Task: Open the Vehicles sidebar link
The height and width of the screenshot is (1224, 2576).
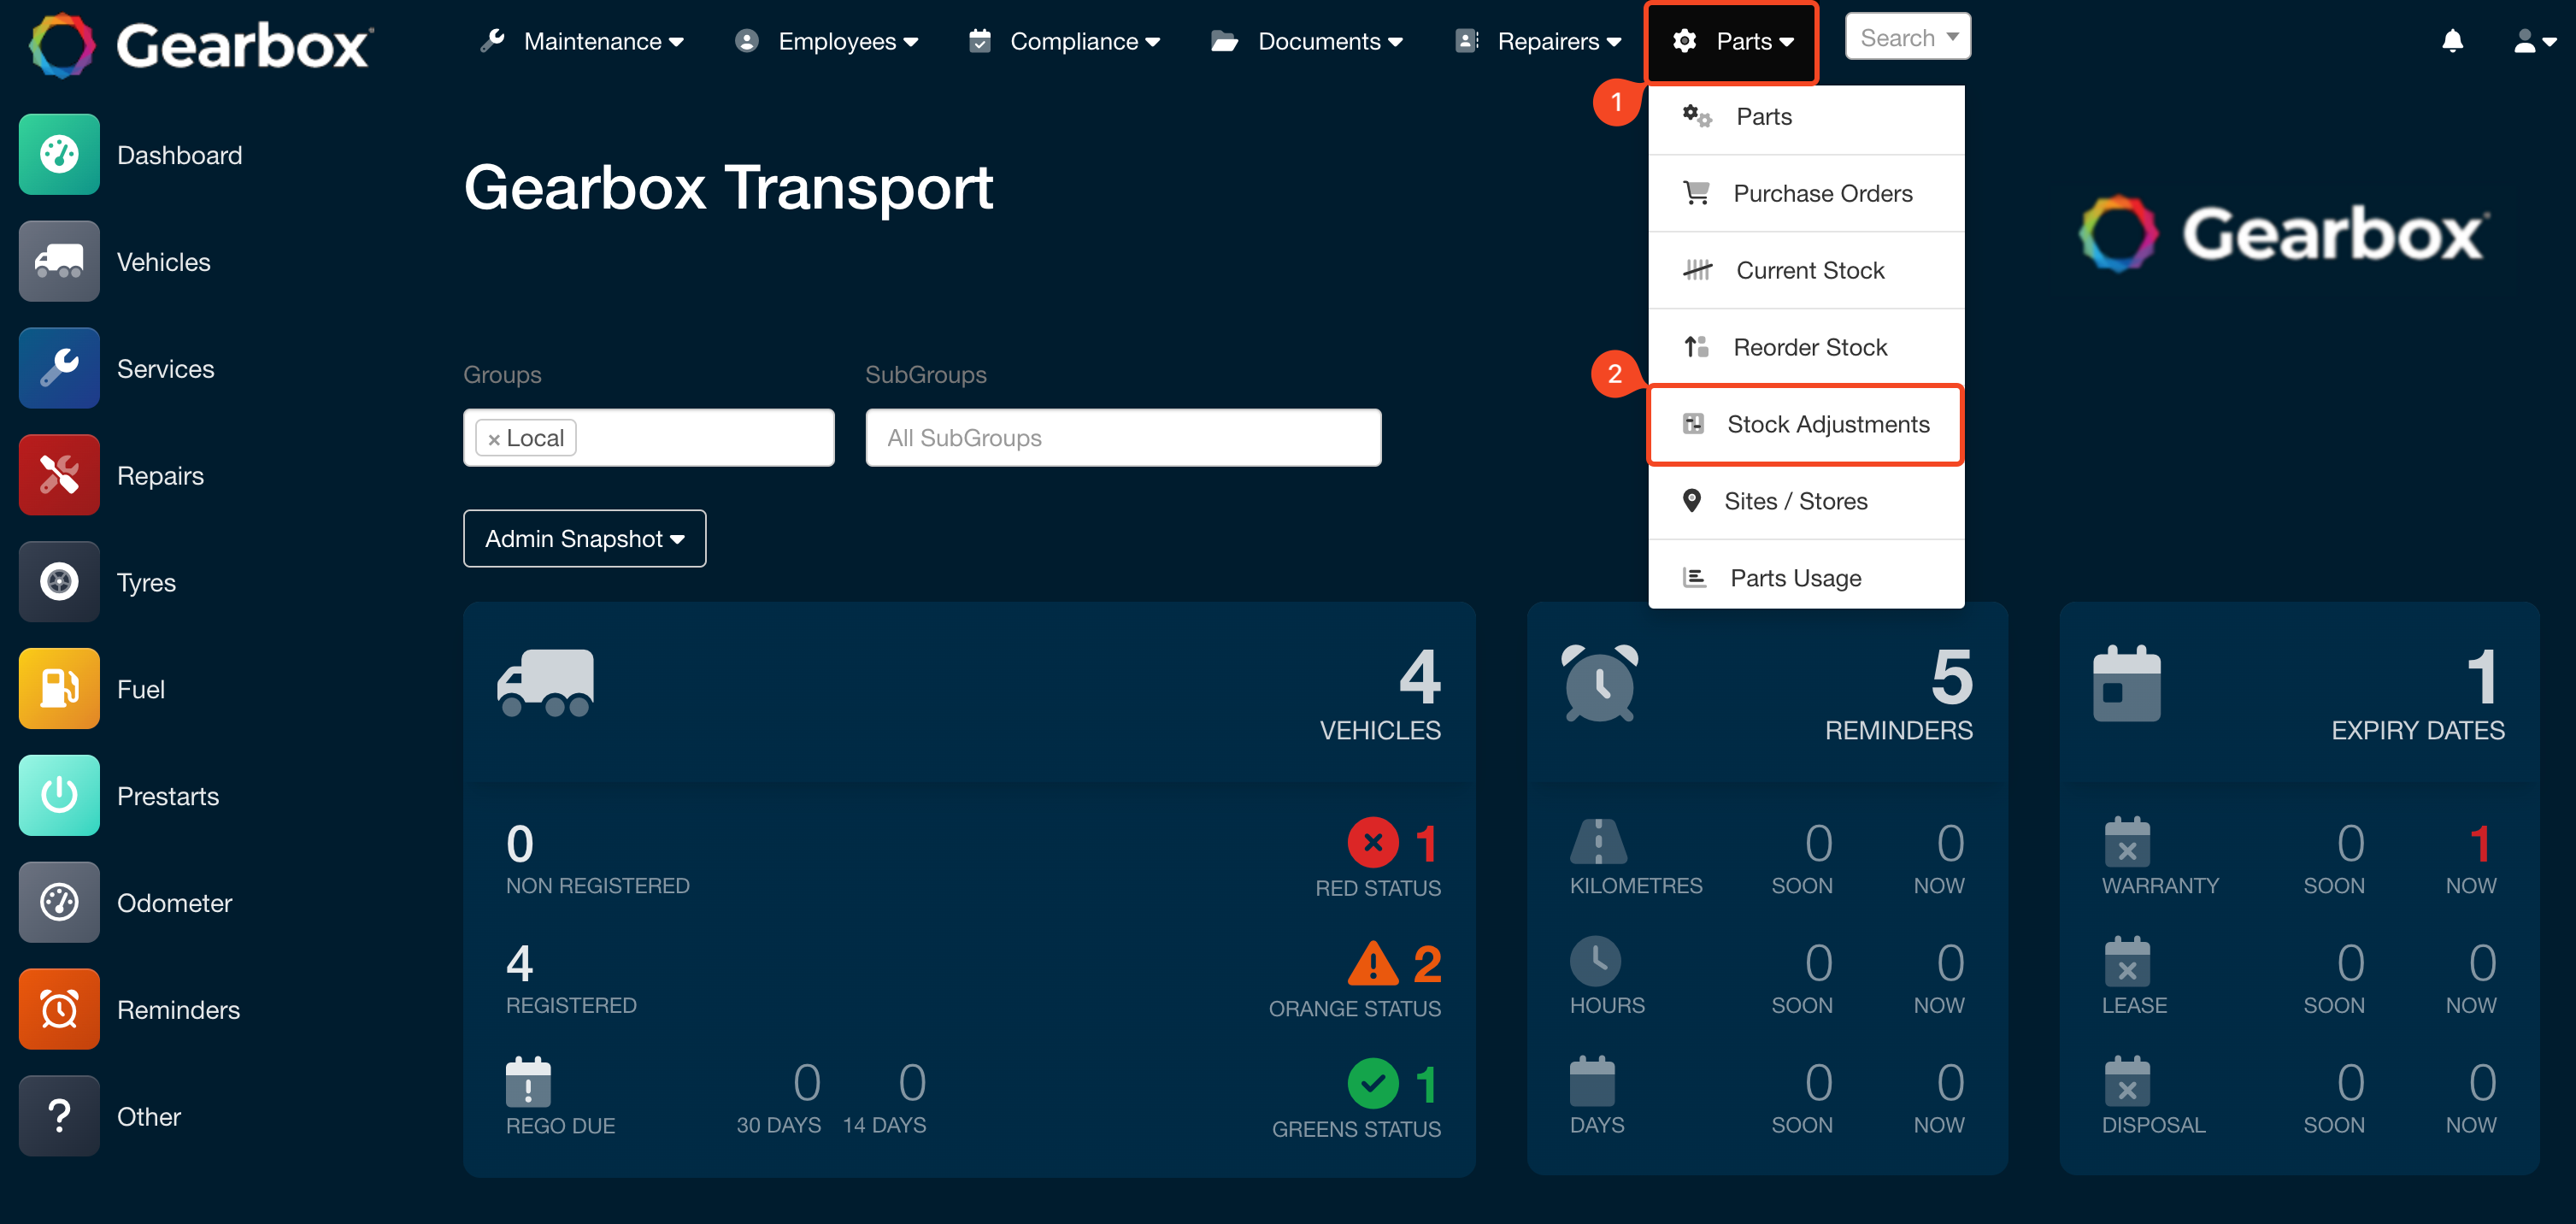Action: click(164, 262)
